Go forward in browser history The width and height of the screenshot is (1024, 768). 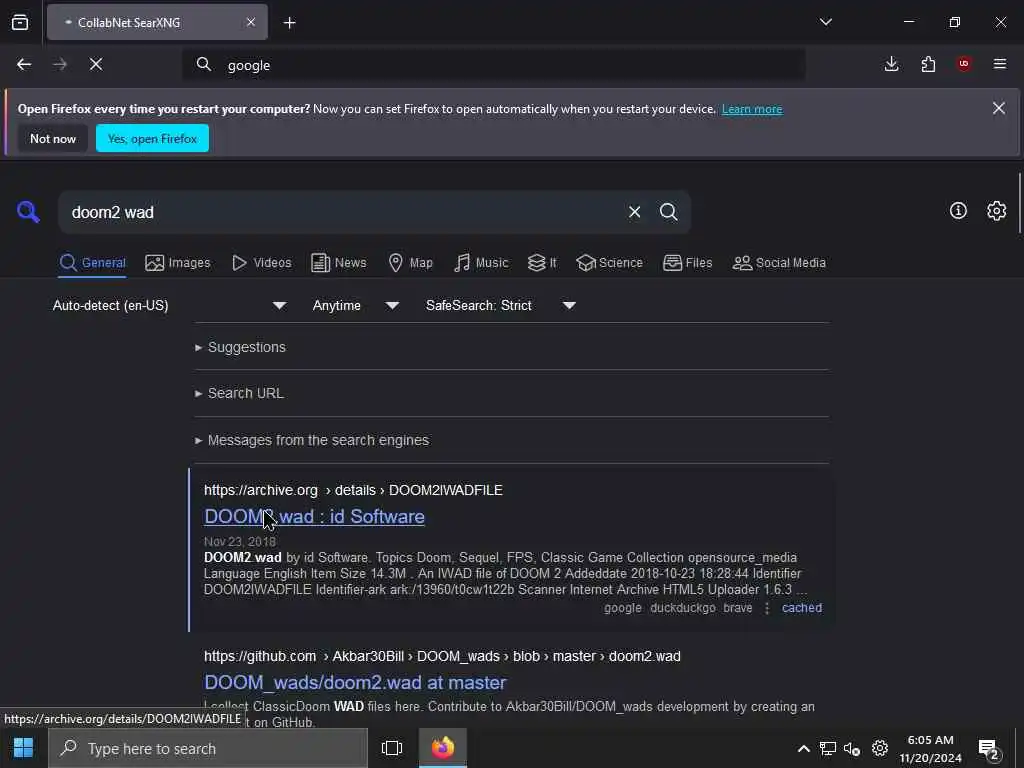60,65
